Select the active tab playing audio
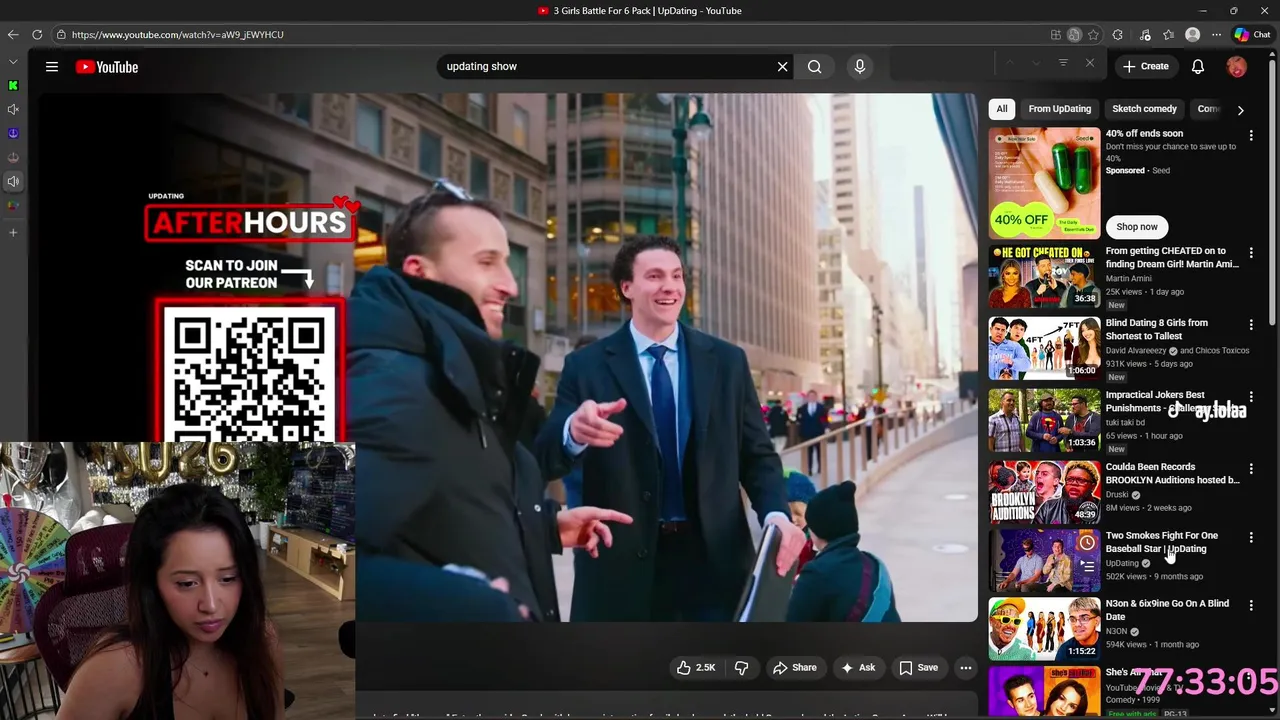This screenshot has width=1280, height=720. tap(13, 181)
